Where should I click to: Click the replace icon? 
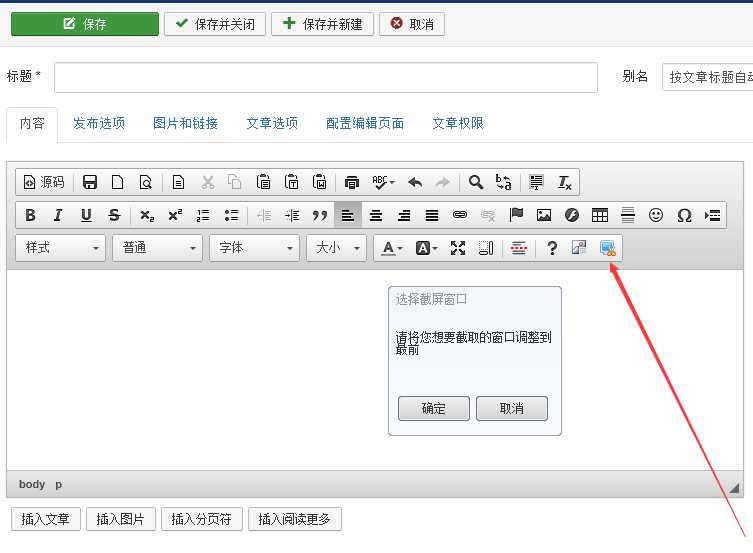point(503,182)
